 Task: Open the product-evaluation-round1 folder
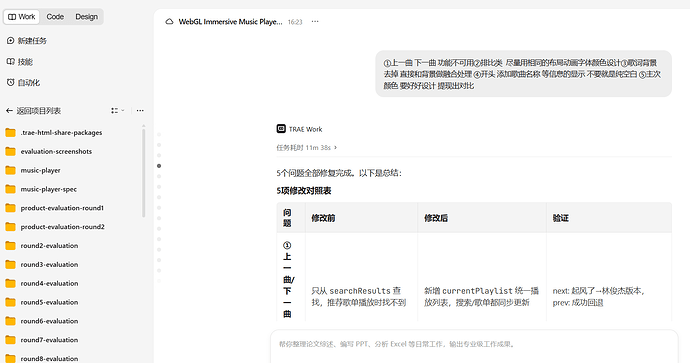(x=55, y=208)
